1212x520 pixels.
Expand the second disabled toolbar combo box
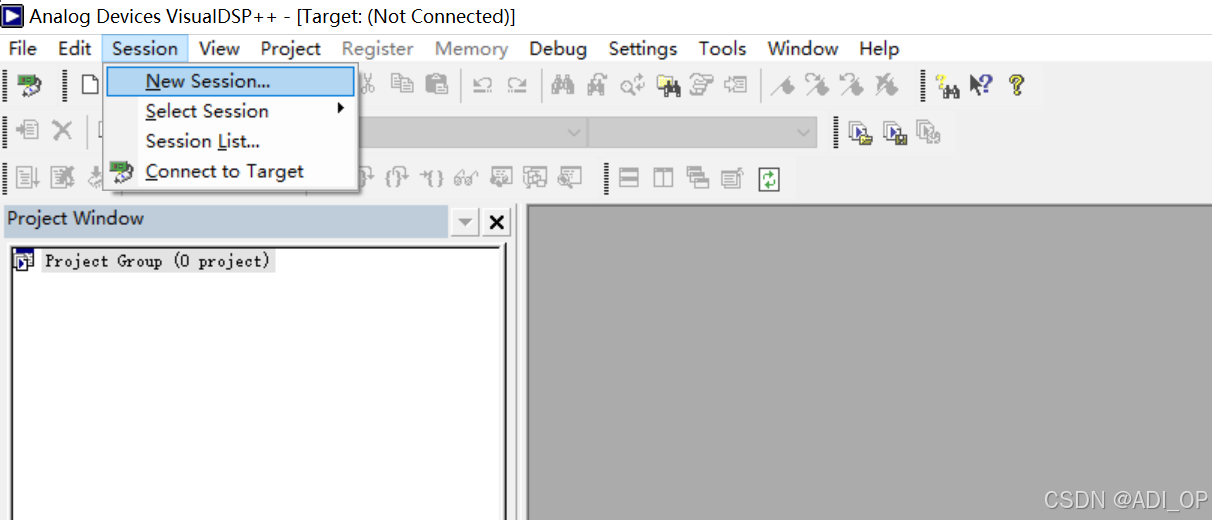click(804, 132)
